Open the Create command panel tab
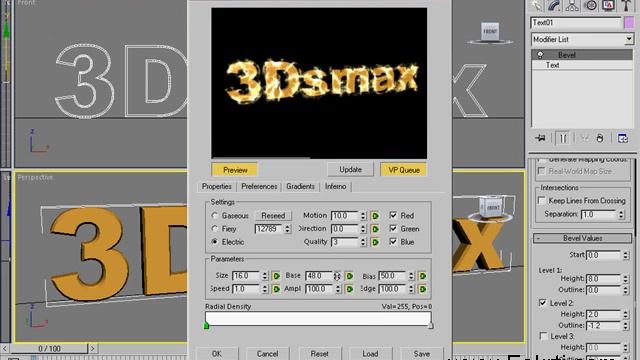 537,5
